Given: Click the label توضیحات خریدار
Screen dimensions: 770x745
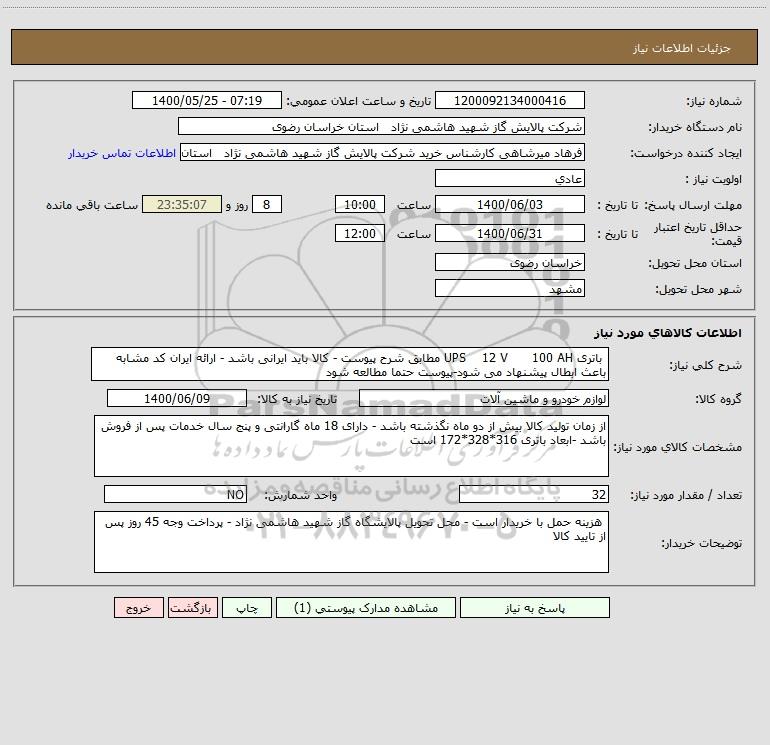Looking at the screenshot, I should click(702, 543).
